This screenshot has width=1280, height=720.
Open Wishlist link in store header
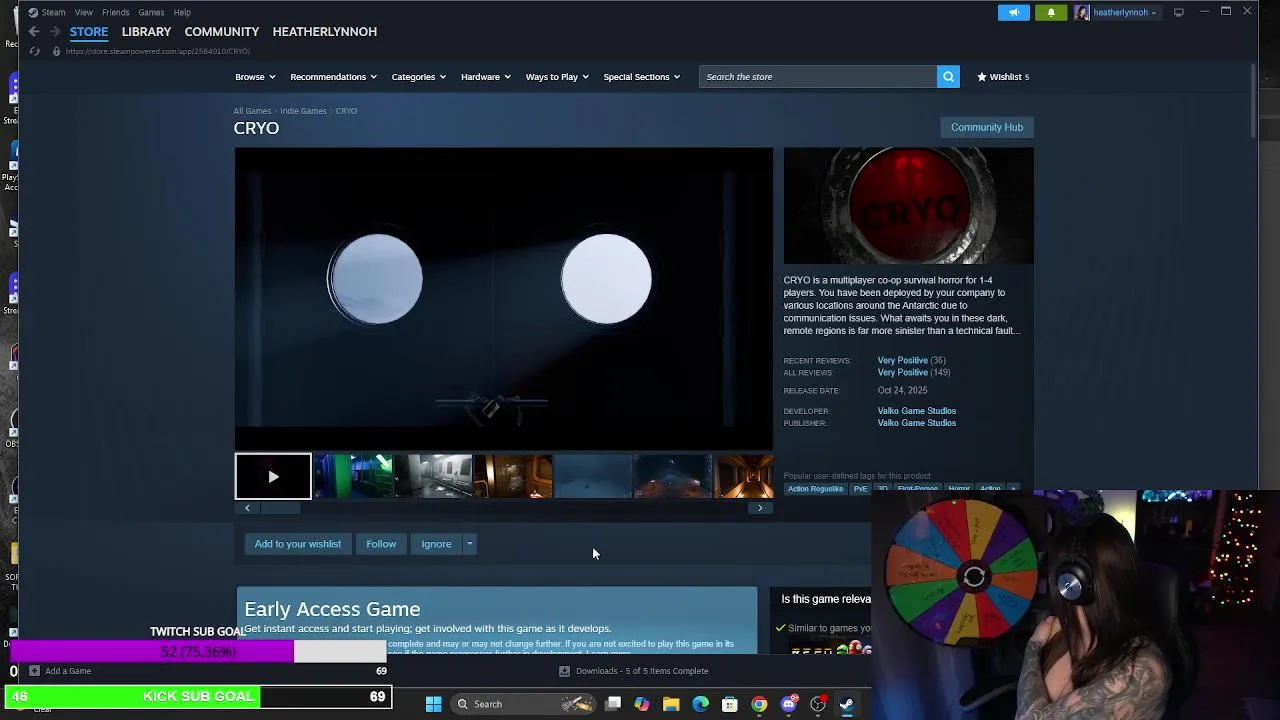coord(1003,77)
